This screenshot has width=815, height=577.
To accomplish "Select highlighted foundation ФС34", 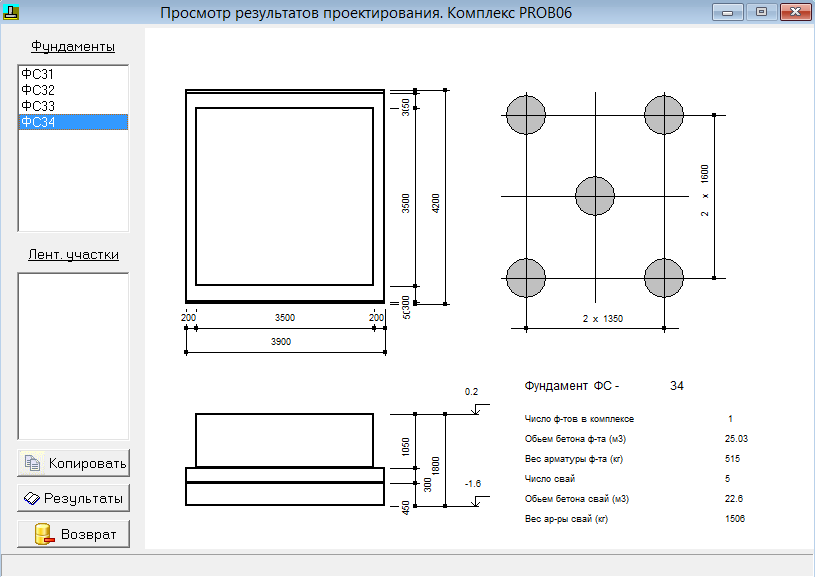I will (73, 122).
